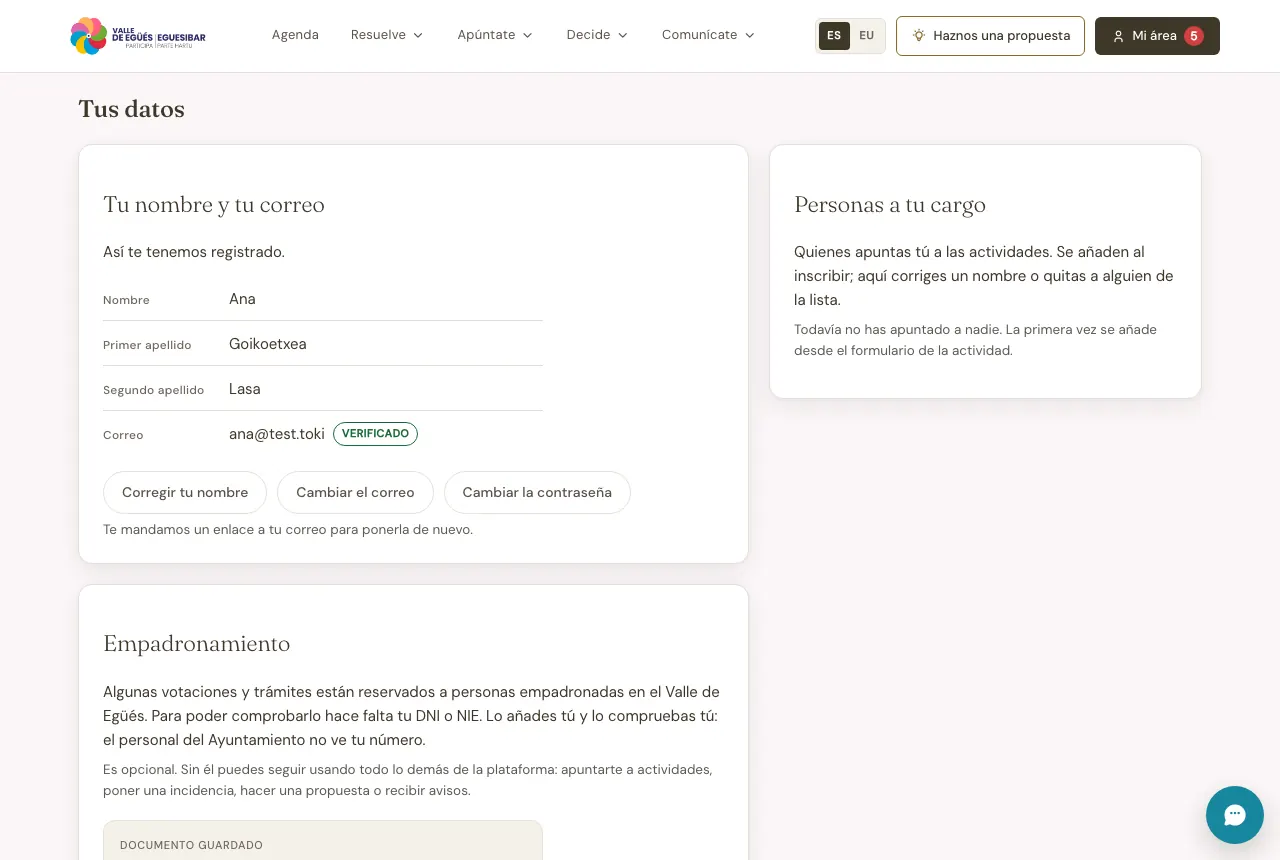This screenshot has width=1280, height=860.
Task: Click the Nombre value Ana
Action: 242,299
